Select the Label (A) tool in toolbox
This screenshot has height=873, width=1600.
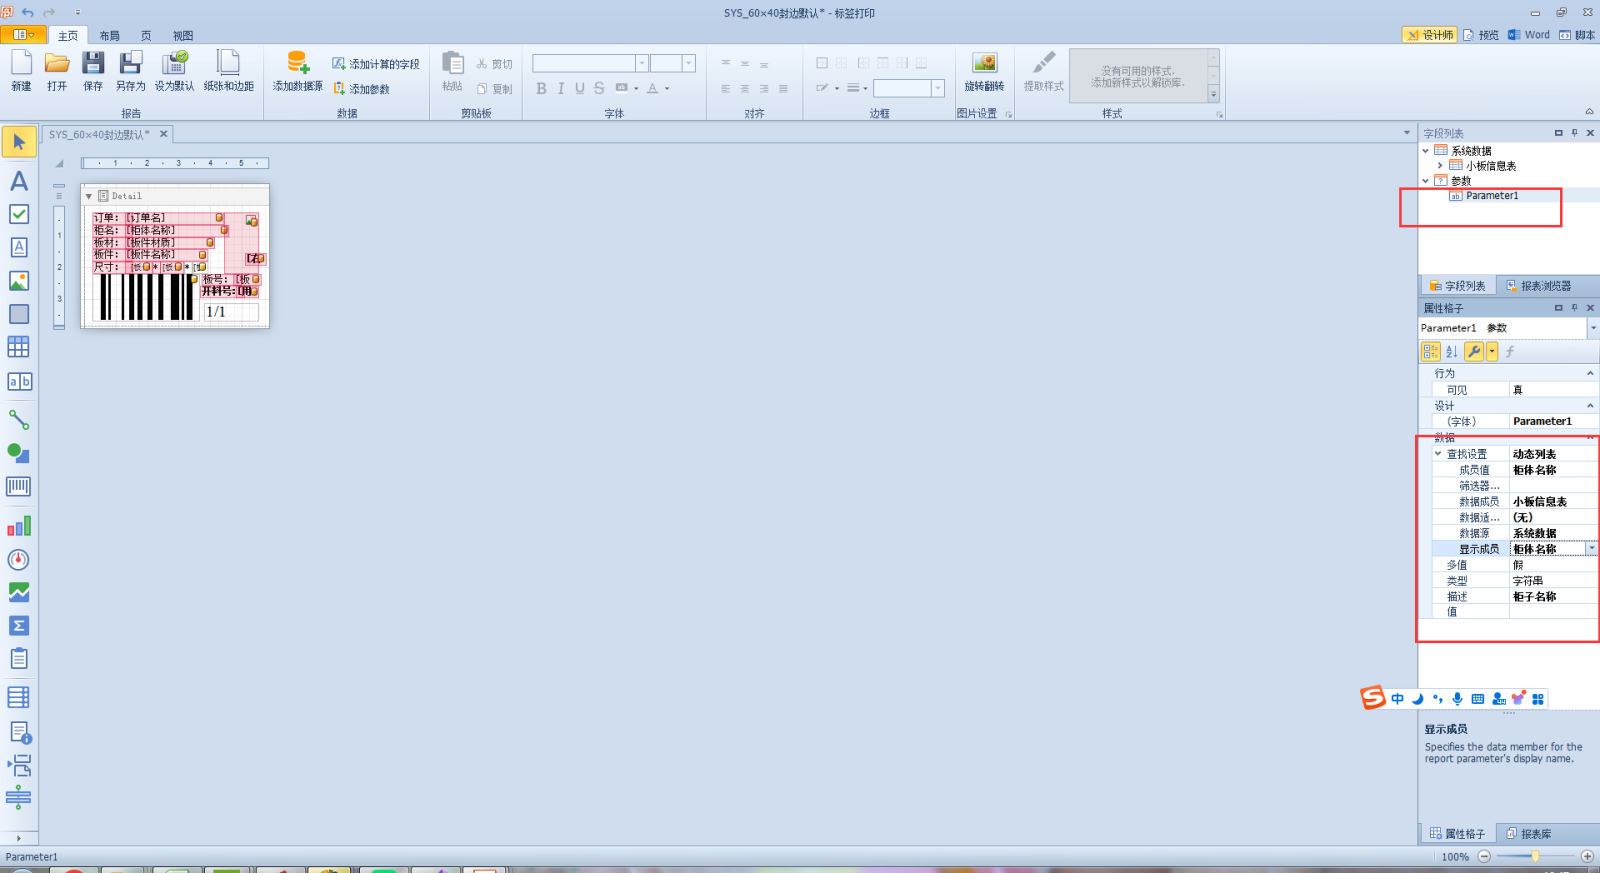tap(19, 181)
